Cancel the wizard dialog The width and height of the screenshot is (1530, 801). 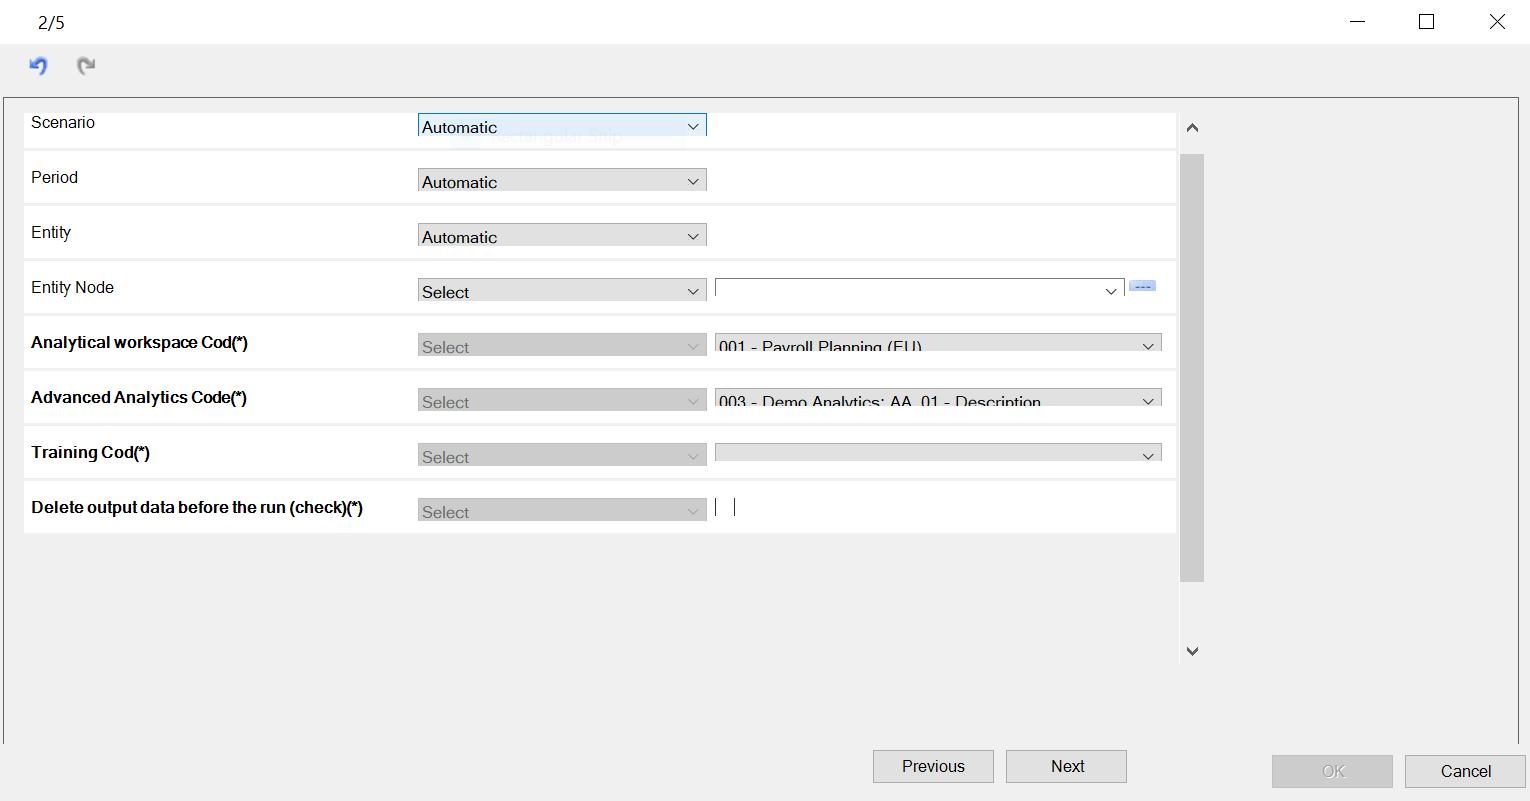pos(1465,771)
